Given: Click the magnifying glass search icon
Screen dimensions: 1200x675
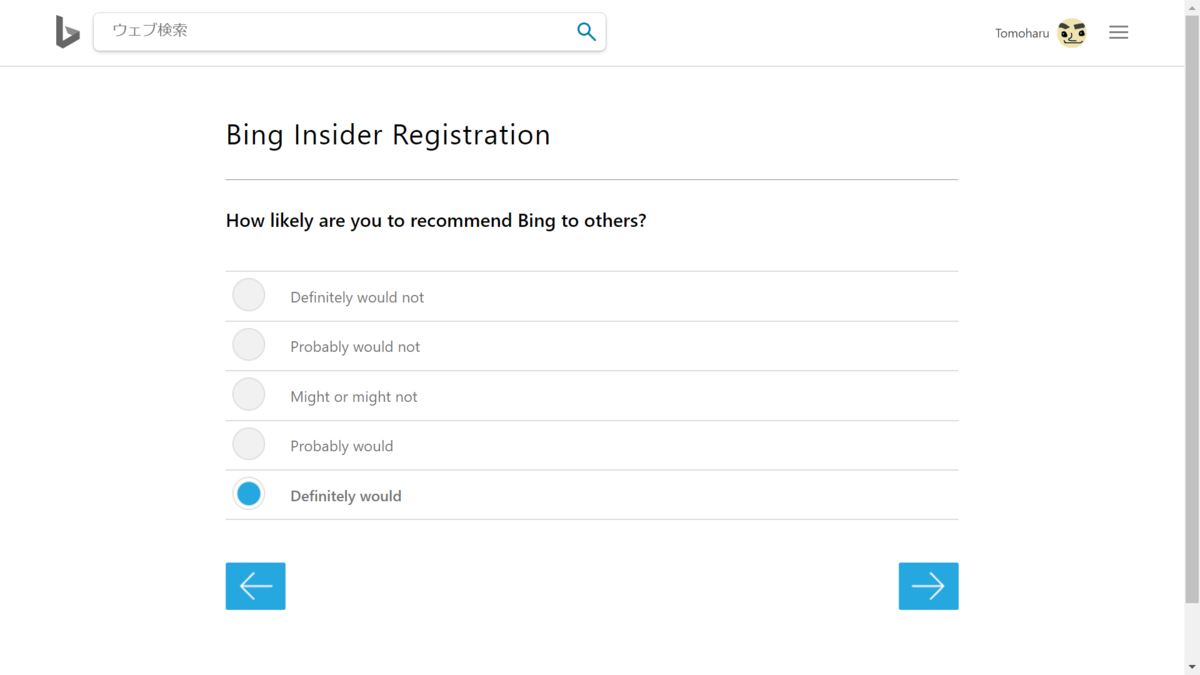Looking at the screenshot, I should [x=586, y=32].
